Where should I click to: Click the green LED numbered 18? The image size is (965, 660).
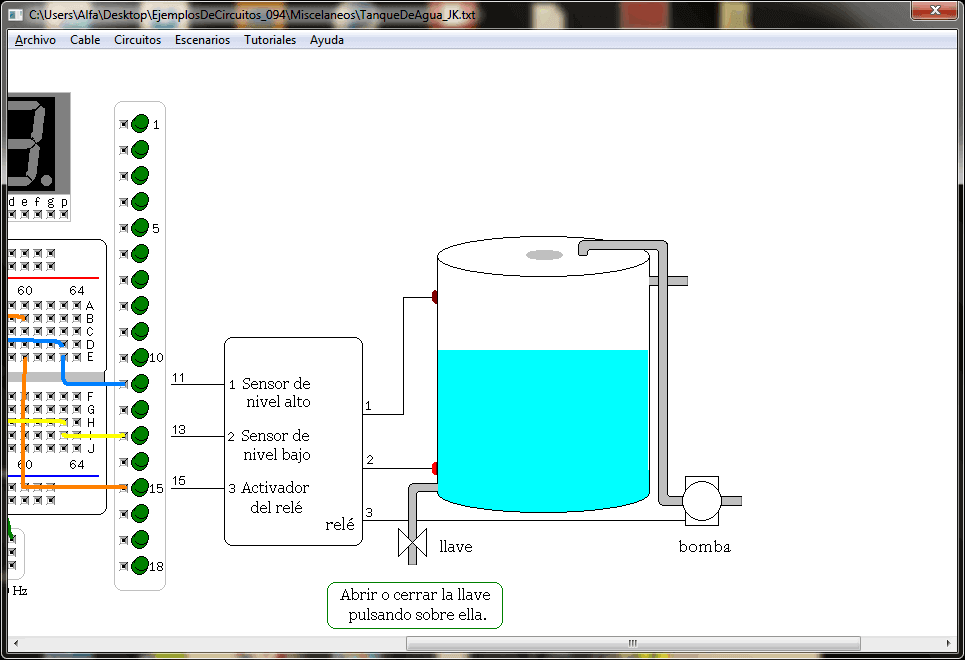pyautogui.click(x=140, y=566)
